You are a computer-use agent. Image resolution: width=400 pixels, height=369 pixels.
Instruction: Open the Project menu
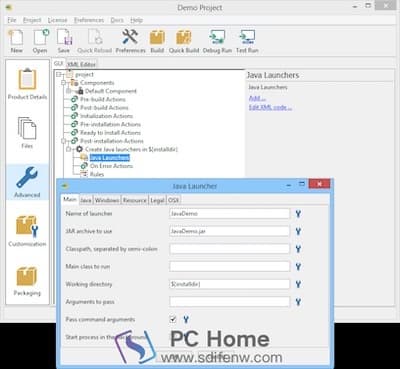[x=32, y=20]
